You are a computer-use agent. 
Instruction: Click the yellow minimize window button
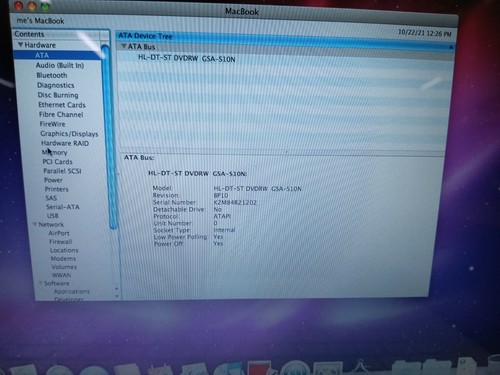tap(32, 5)
